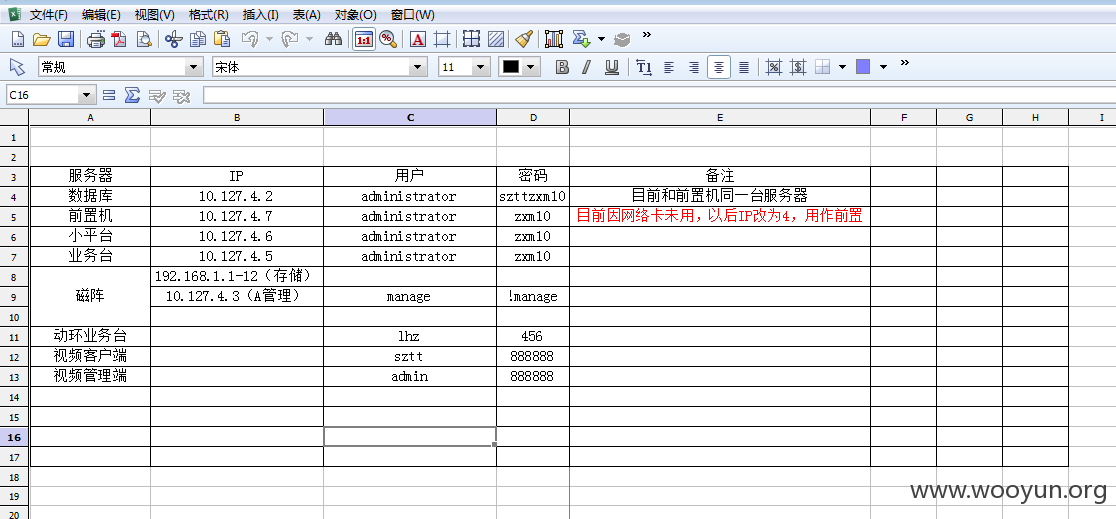Print with the printer icon

[x=96, y=39]
